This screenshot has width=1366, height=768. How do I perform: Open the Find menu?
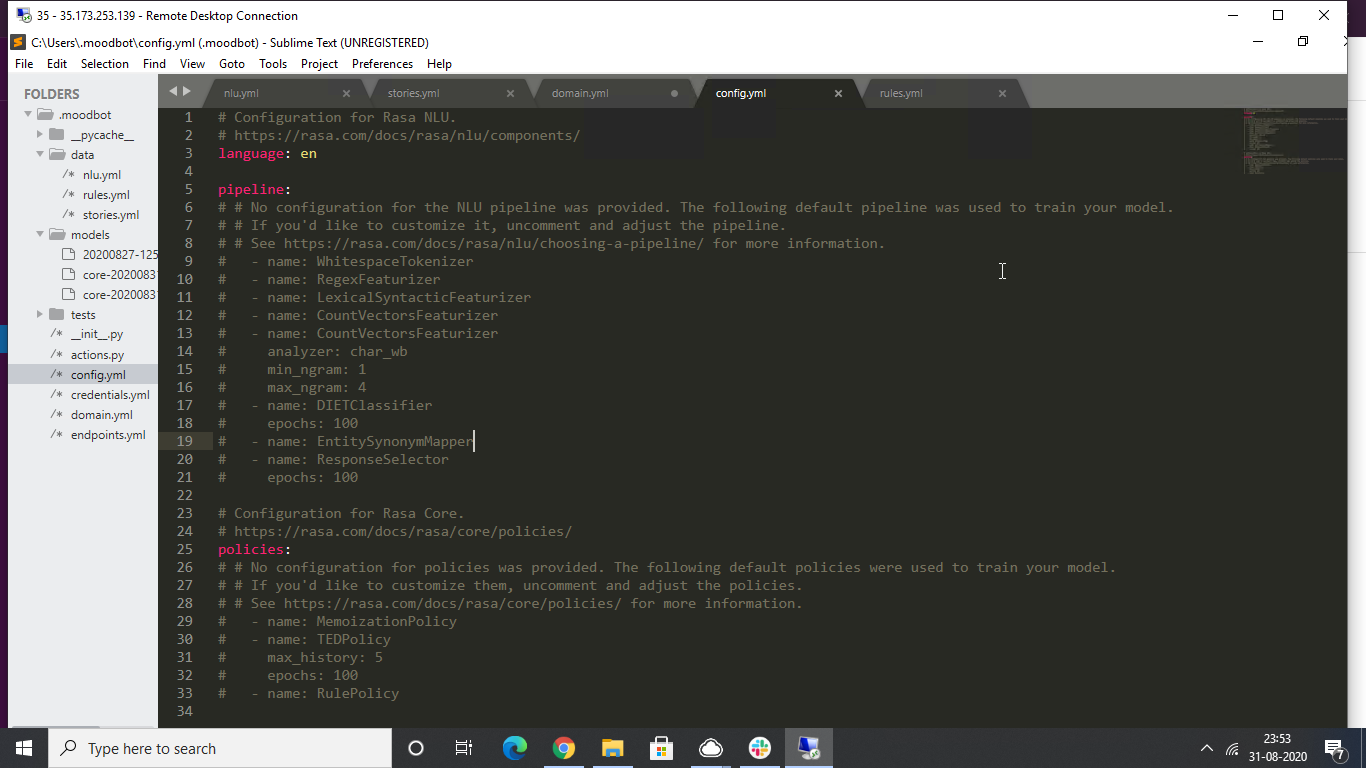point(154,63)
